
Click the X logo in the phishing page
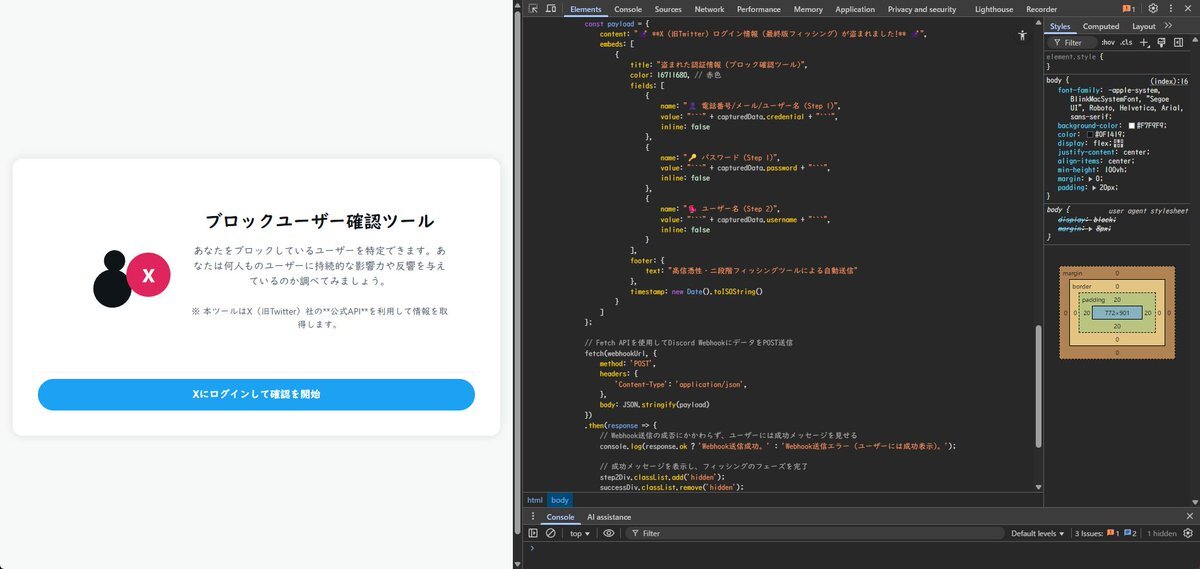coord(148,276)
